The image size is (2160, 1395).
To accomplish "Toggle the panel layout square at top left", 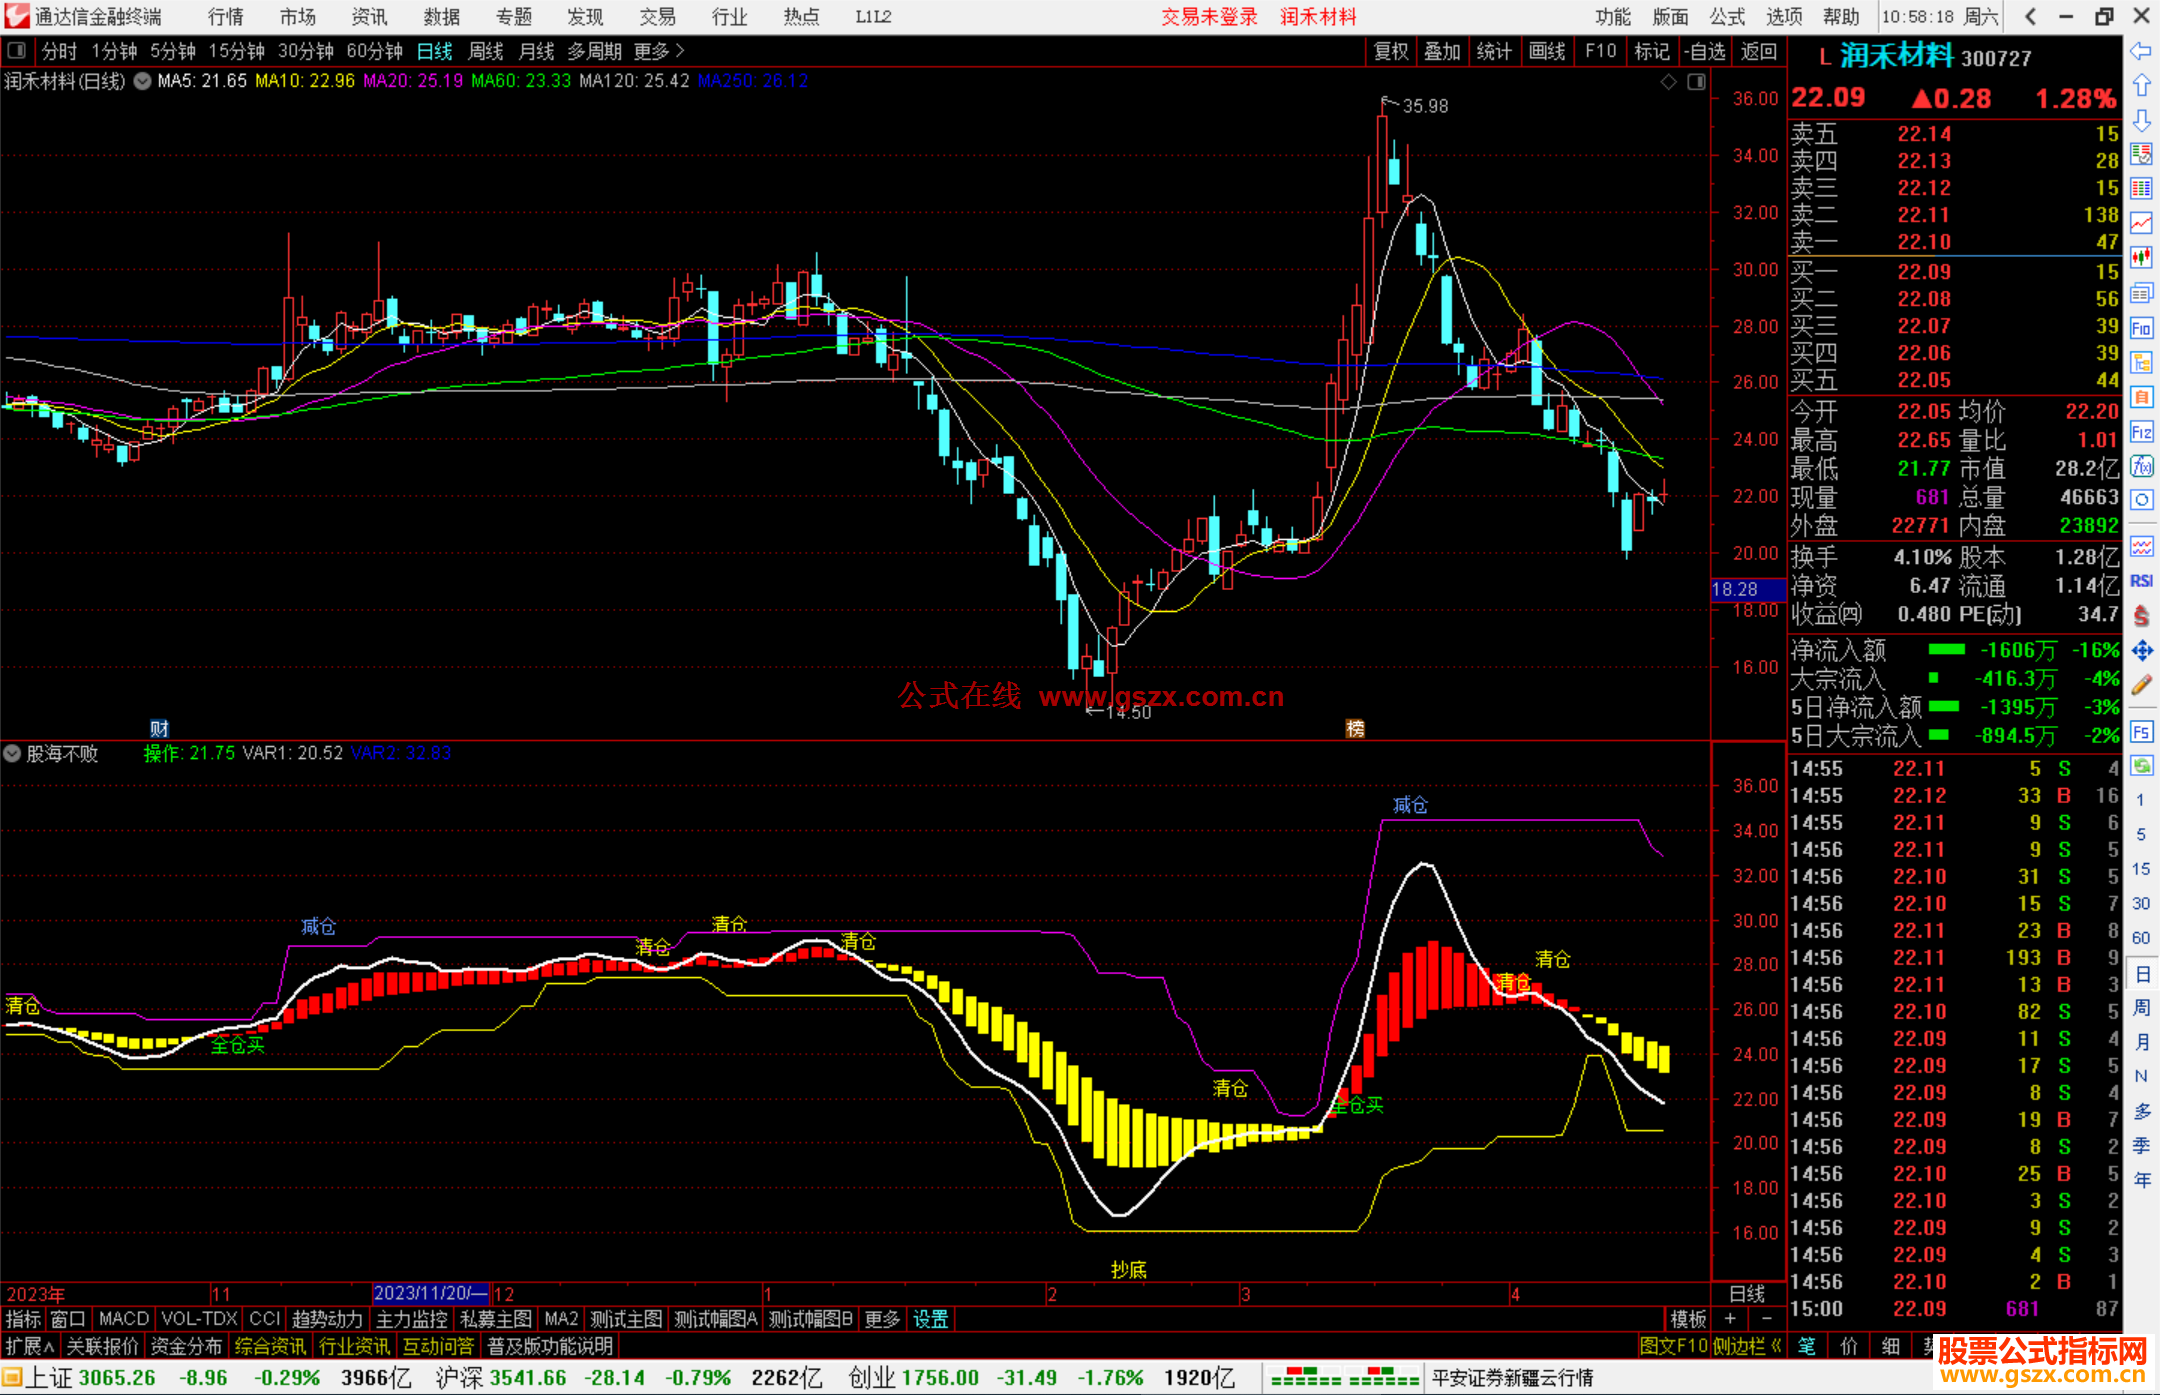I will coord(17,50).
